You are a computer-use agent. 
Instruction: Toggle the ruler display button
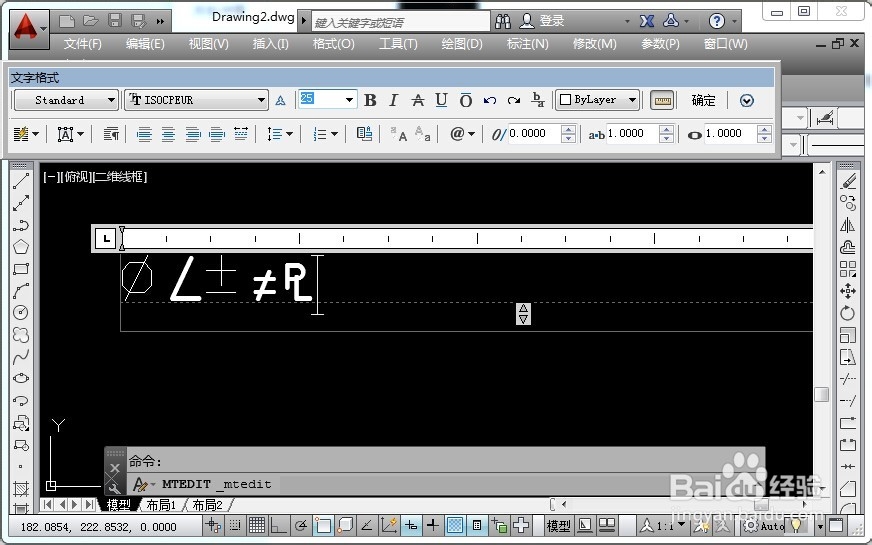(x=662, y=101)
